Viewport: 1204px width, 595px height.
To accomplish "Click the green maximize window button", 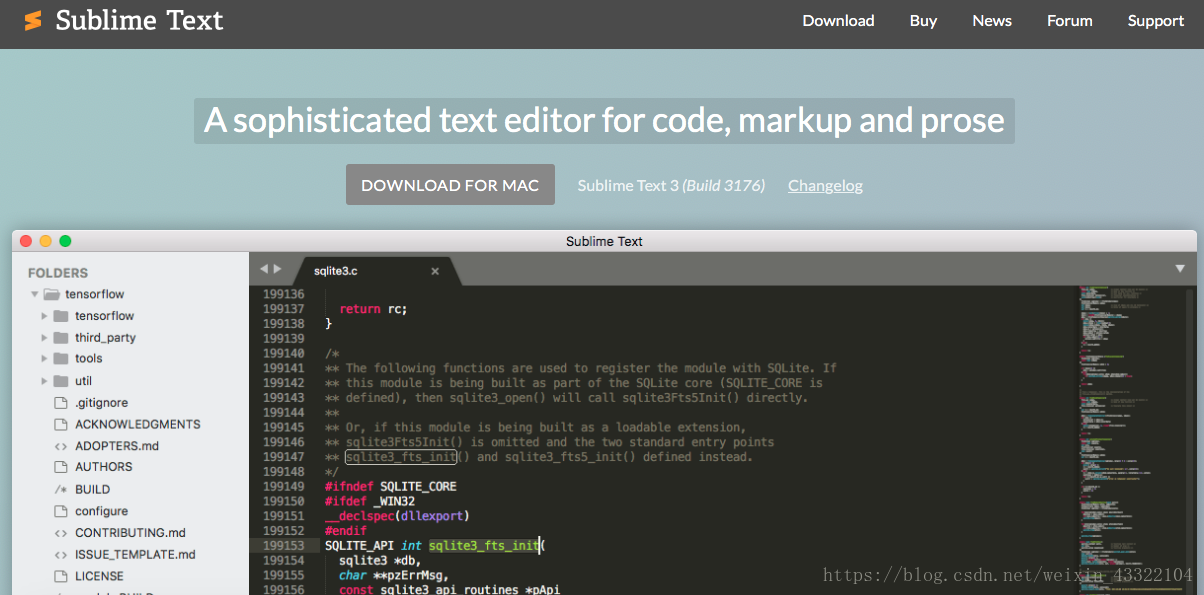I will [65, 241].
